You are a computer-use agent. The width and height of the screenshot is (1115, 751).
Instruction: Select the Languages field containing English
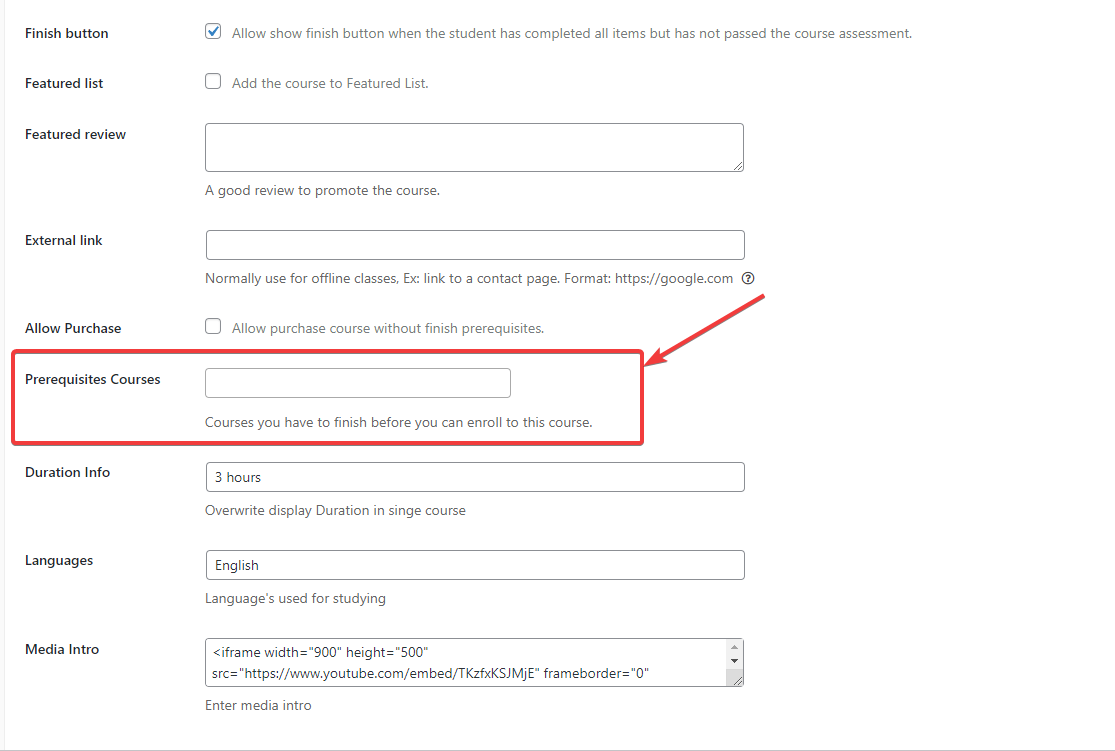point(475,565)
